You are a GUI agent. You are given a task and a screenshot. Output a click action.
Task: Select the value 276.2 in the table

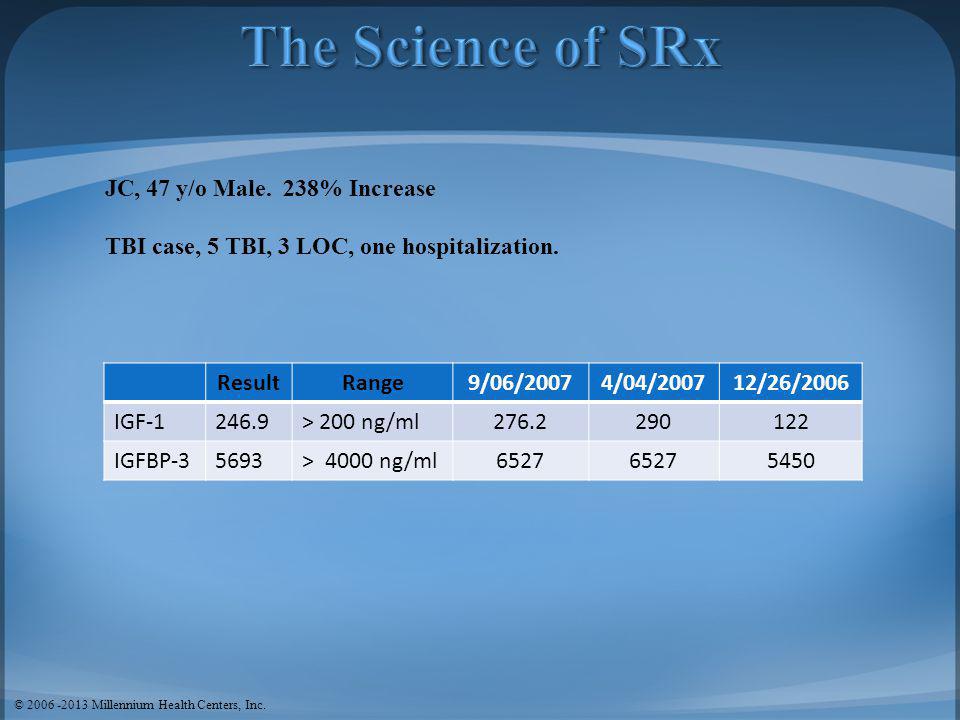[520, 421]
